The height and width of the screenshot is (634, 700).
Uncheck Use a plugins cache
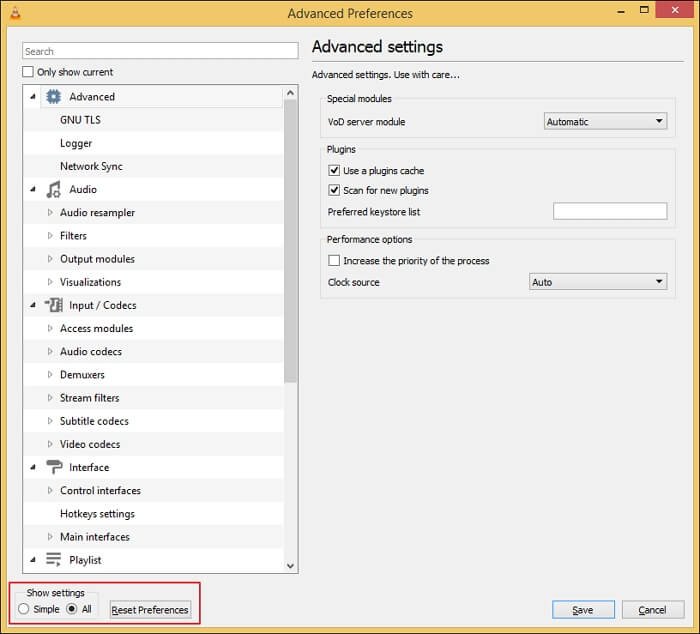click(335, 171)
